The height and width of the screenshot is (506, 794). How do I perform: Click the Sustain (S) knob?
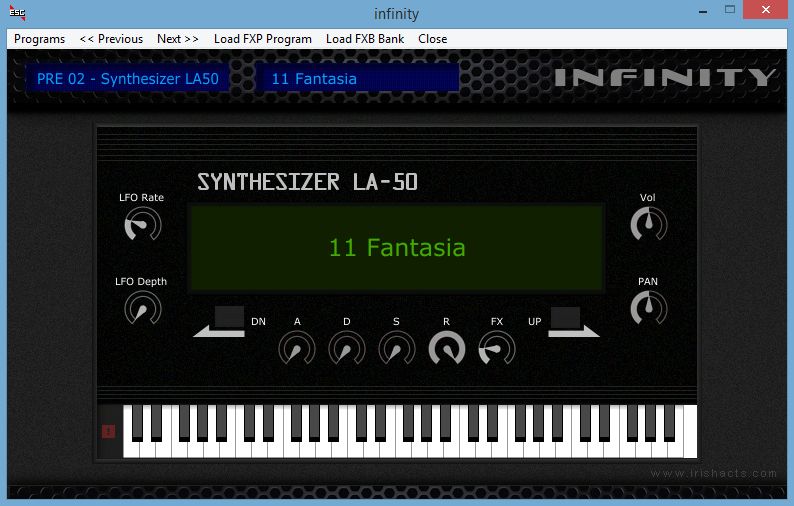tap(397, 348)
